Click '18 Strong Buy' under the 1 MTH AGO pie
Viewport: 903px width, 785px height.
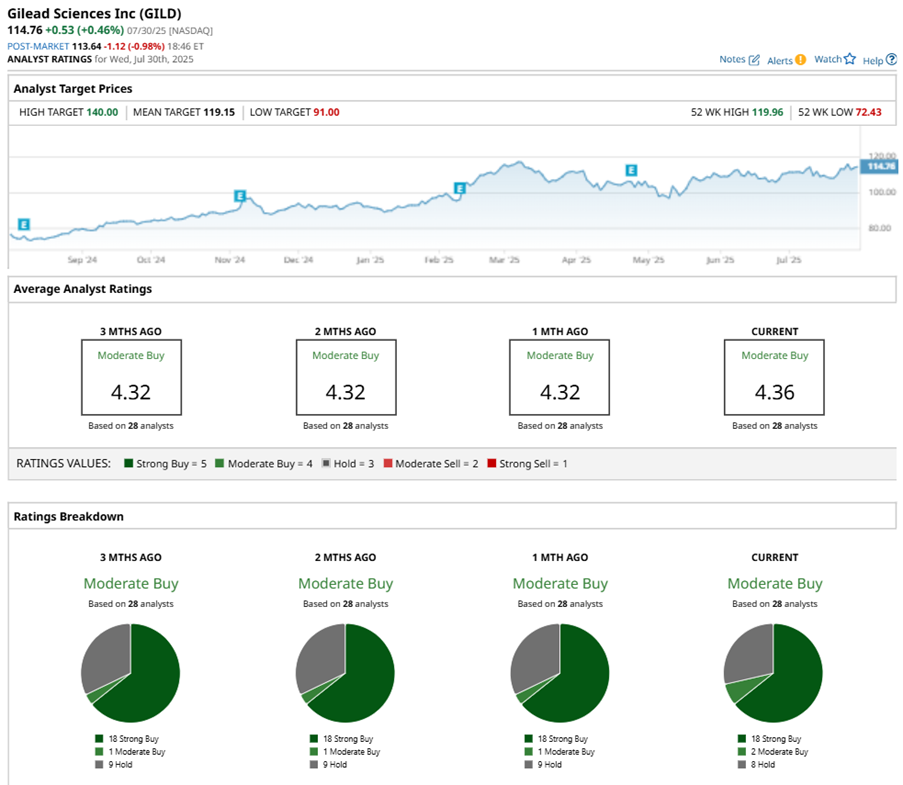[556, 738]
